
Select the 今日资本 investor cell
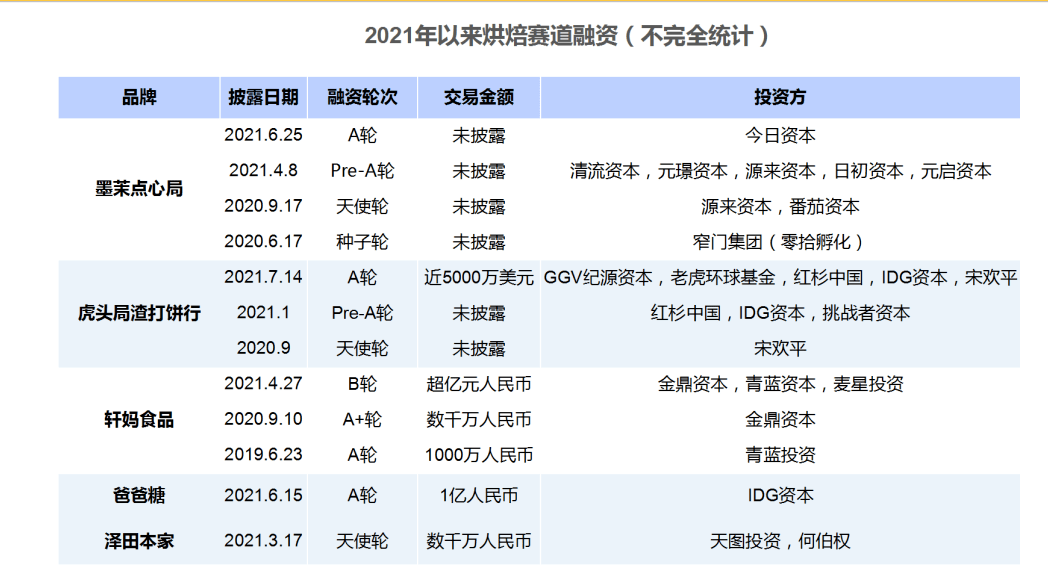(780, 134)
